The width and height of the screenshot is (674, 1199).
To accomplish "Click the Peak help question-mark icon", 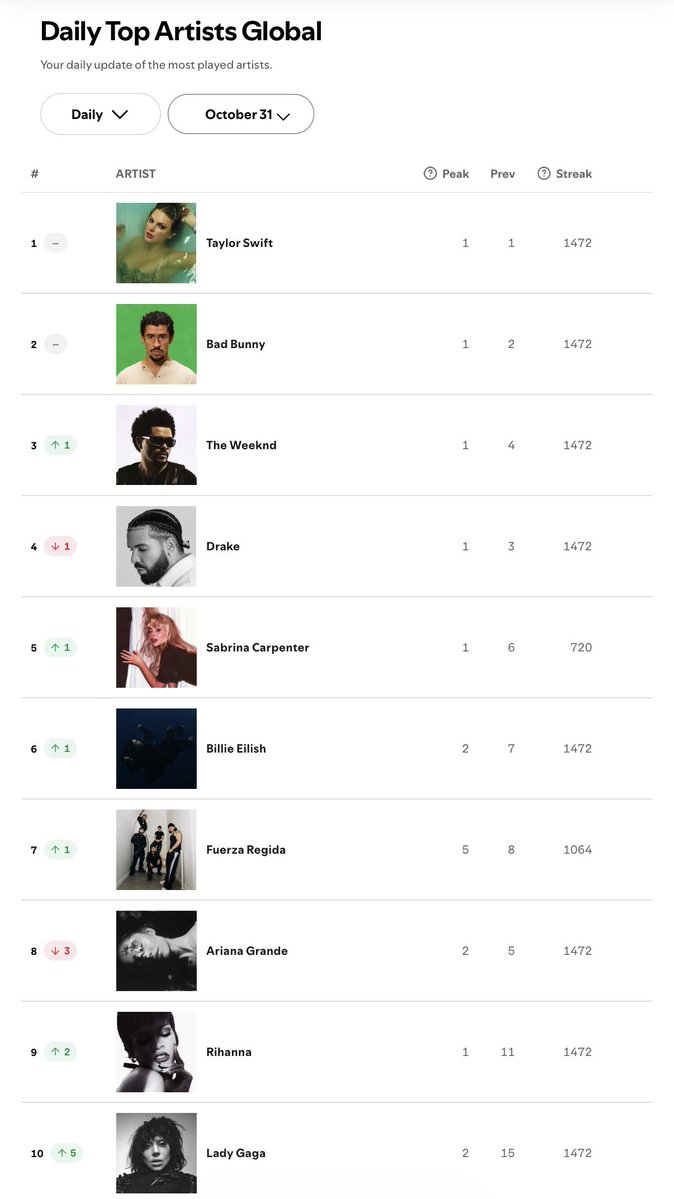I will coord(430,174).
